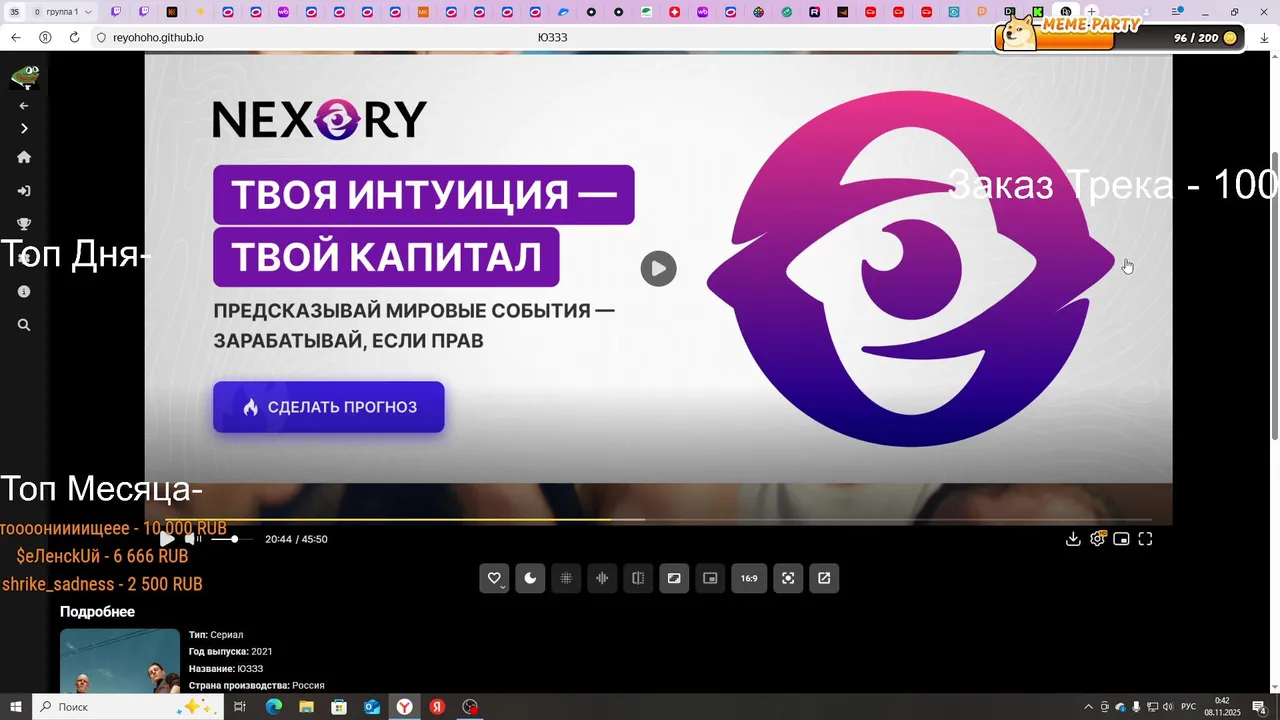Select the dark R icon browser tab

[x=815, y=12]
